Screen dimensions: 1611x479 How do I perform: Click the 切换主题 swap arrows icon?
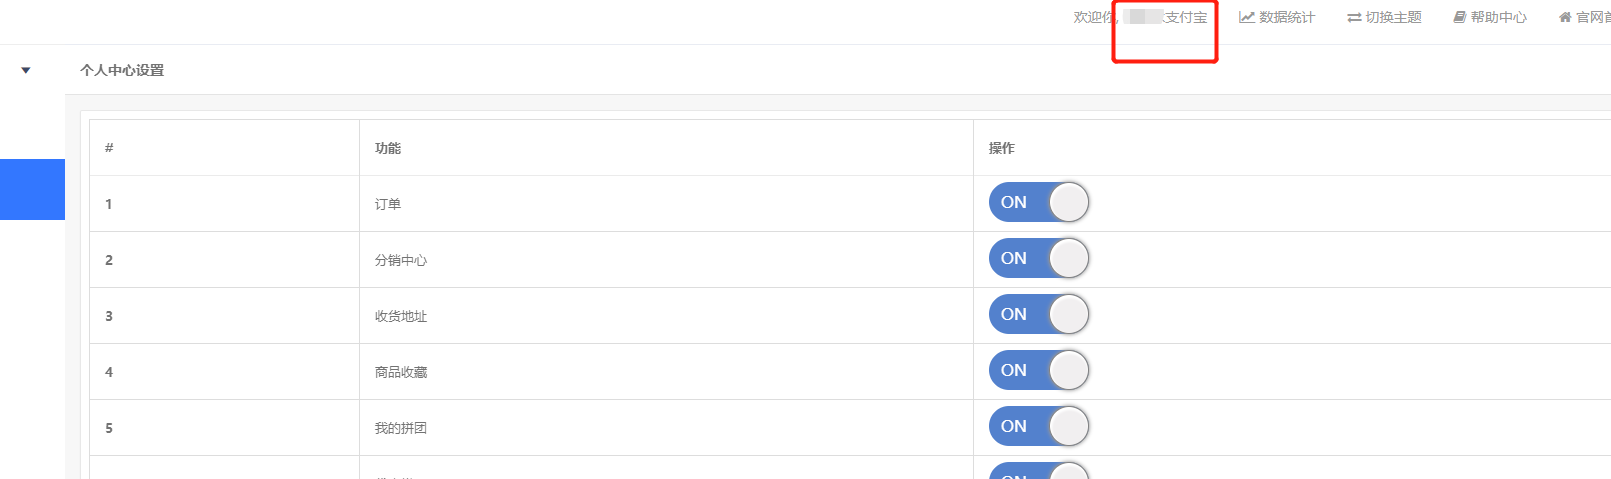[x=1354, y=17]
